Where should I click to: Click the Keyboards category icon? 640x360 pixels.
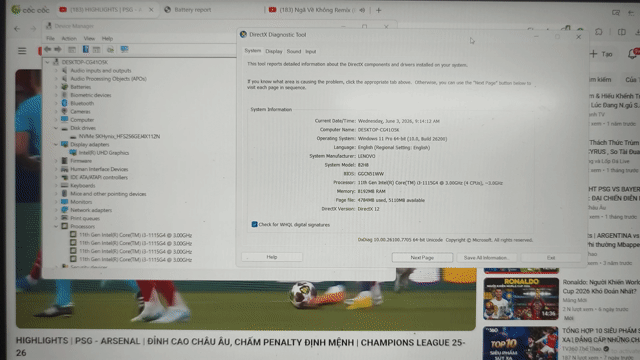(64, 185)
